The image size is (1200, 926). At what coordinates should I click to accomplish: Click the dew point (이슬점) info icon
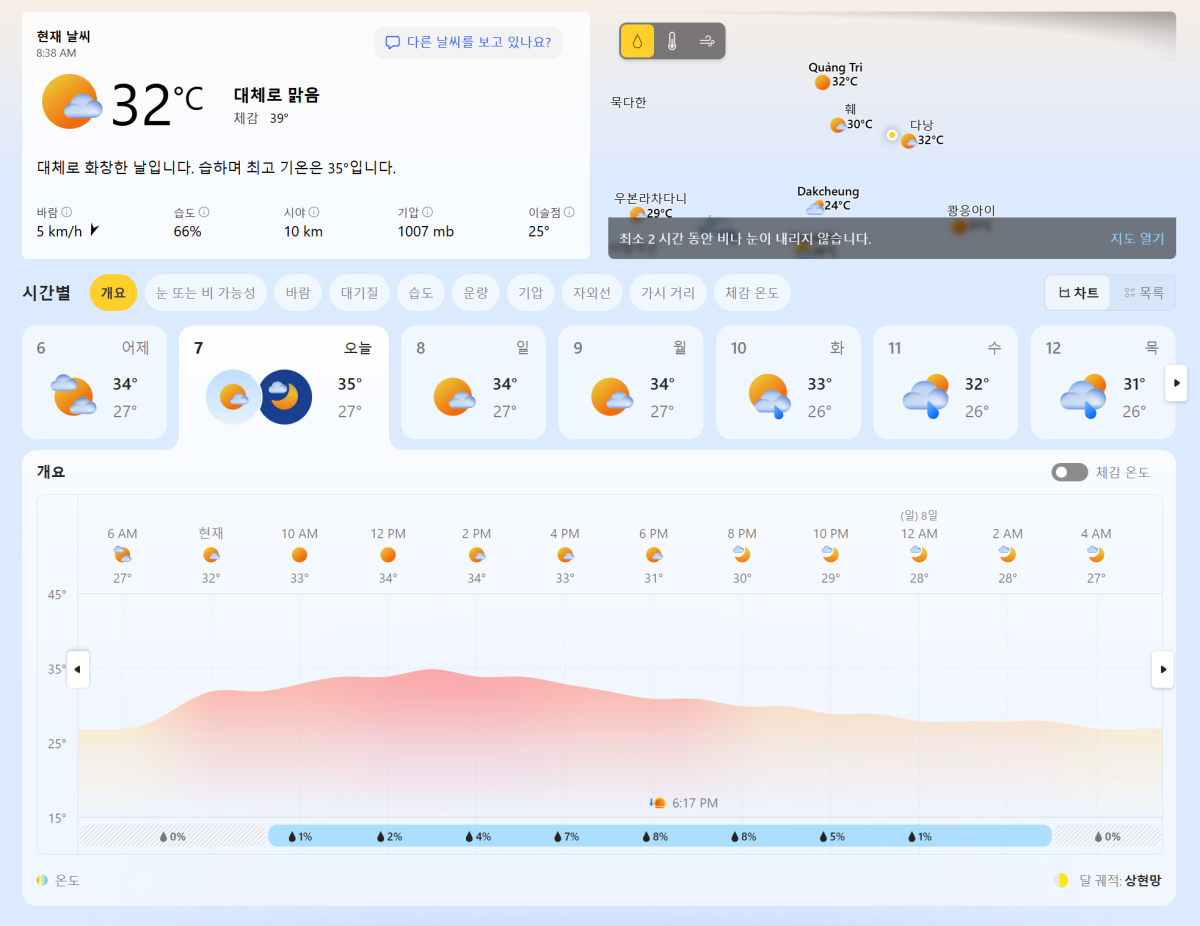[x=569, y=212]
